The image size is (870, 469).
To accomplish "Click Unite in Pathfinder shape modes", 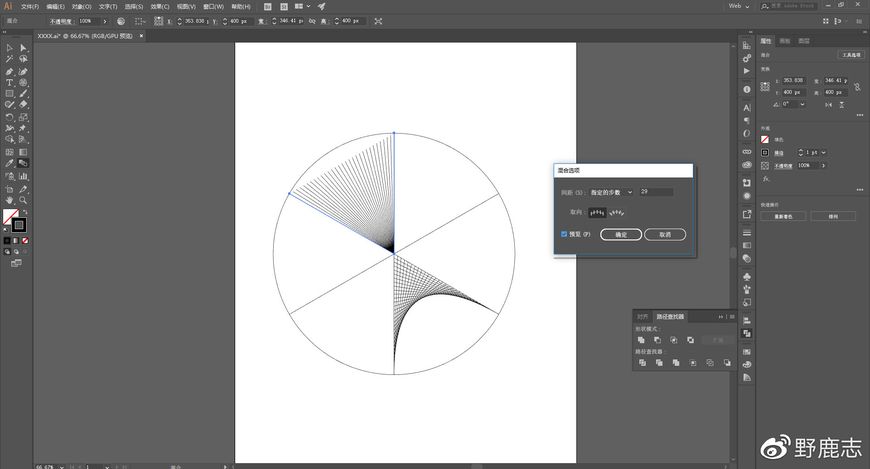I will coord(641,340).
